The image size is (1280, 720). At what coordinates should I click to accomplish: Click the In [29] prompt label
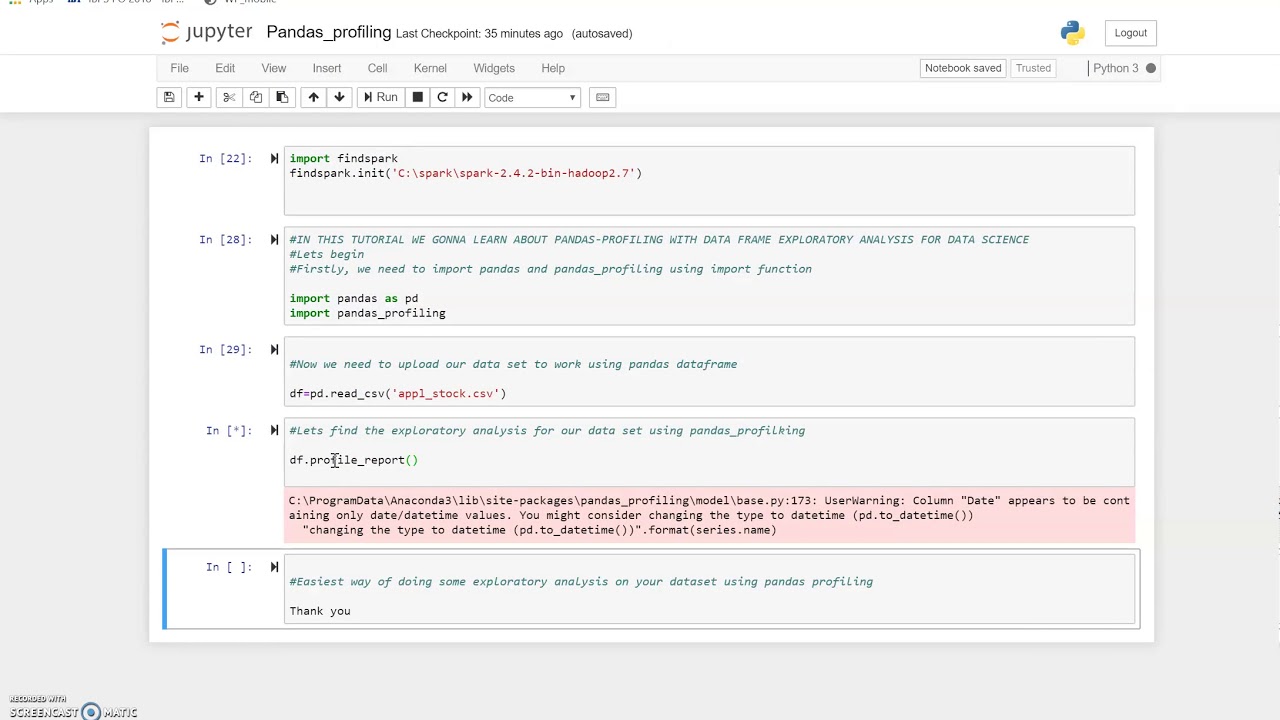click(225, 349)
